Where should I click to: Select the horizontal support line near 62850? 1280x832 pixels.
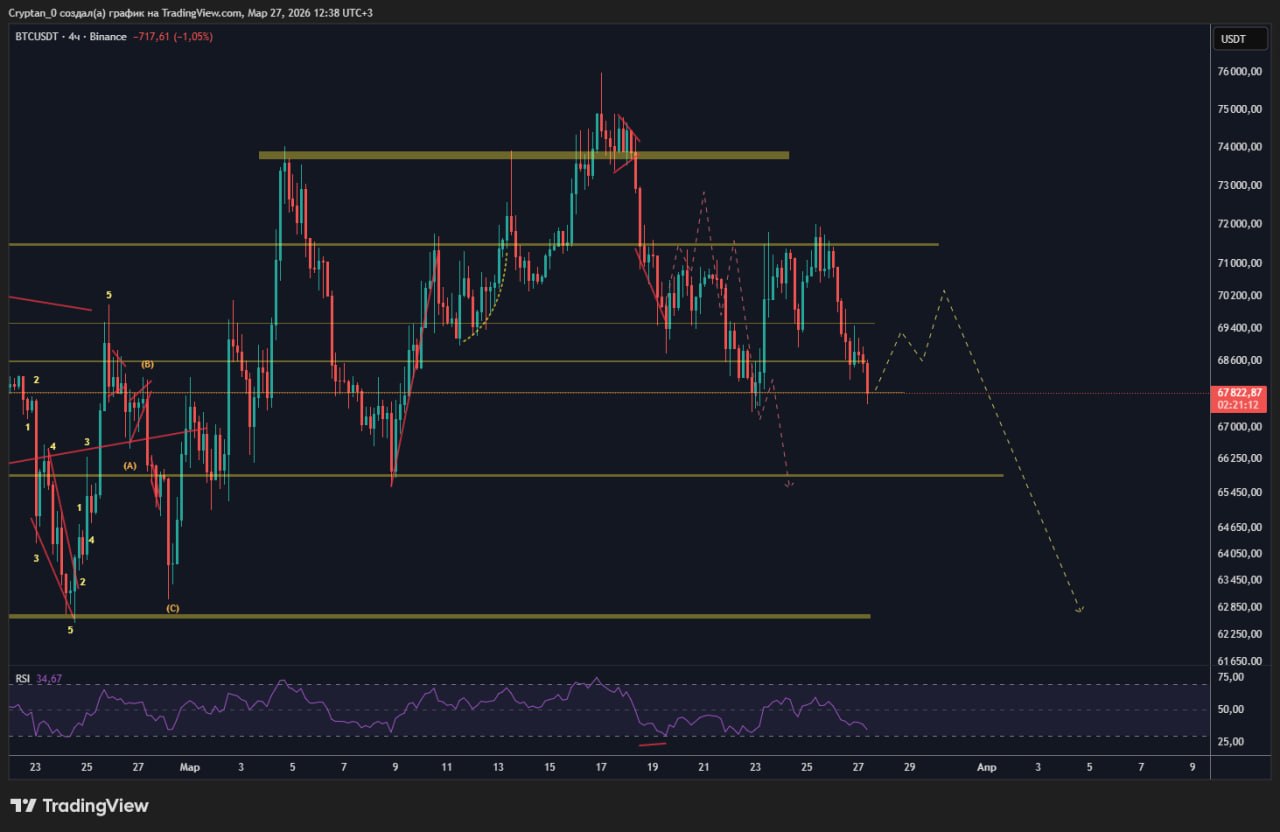[440, 616]
